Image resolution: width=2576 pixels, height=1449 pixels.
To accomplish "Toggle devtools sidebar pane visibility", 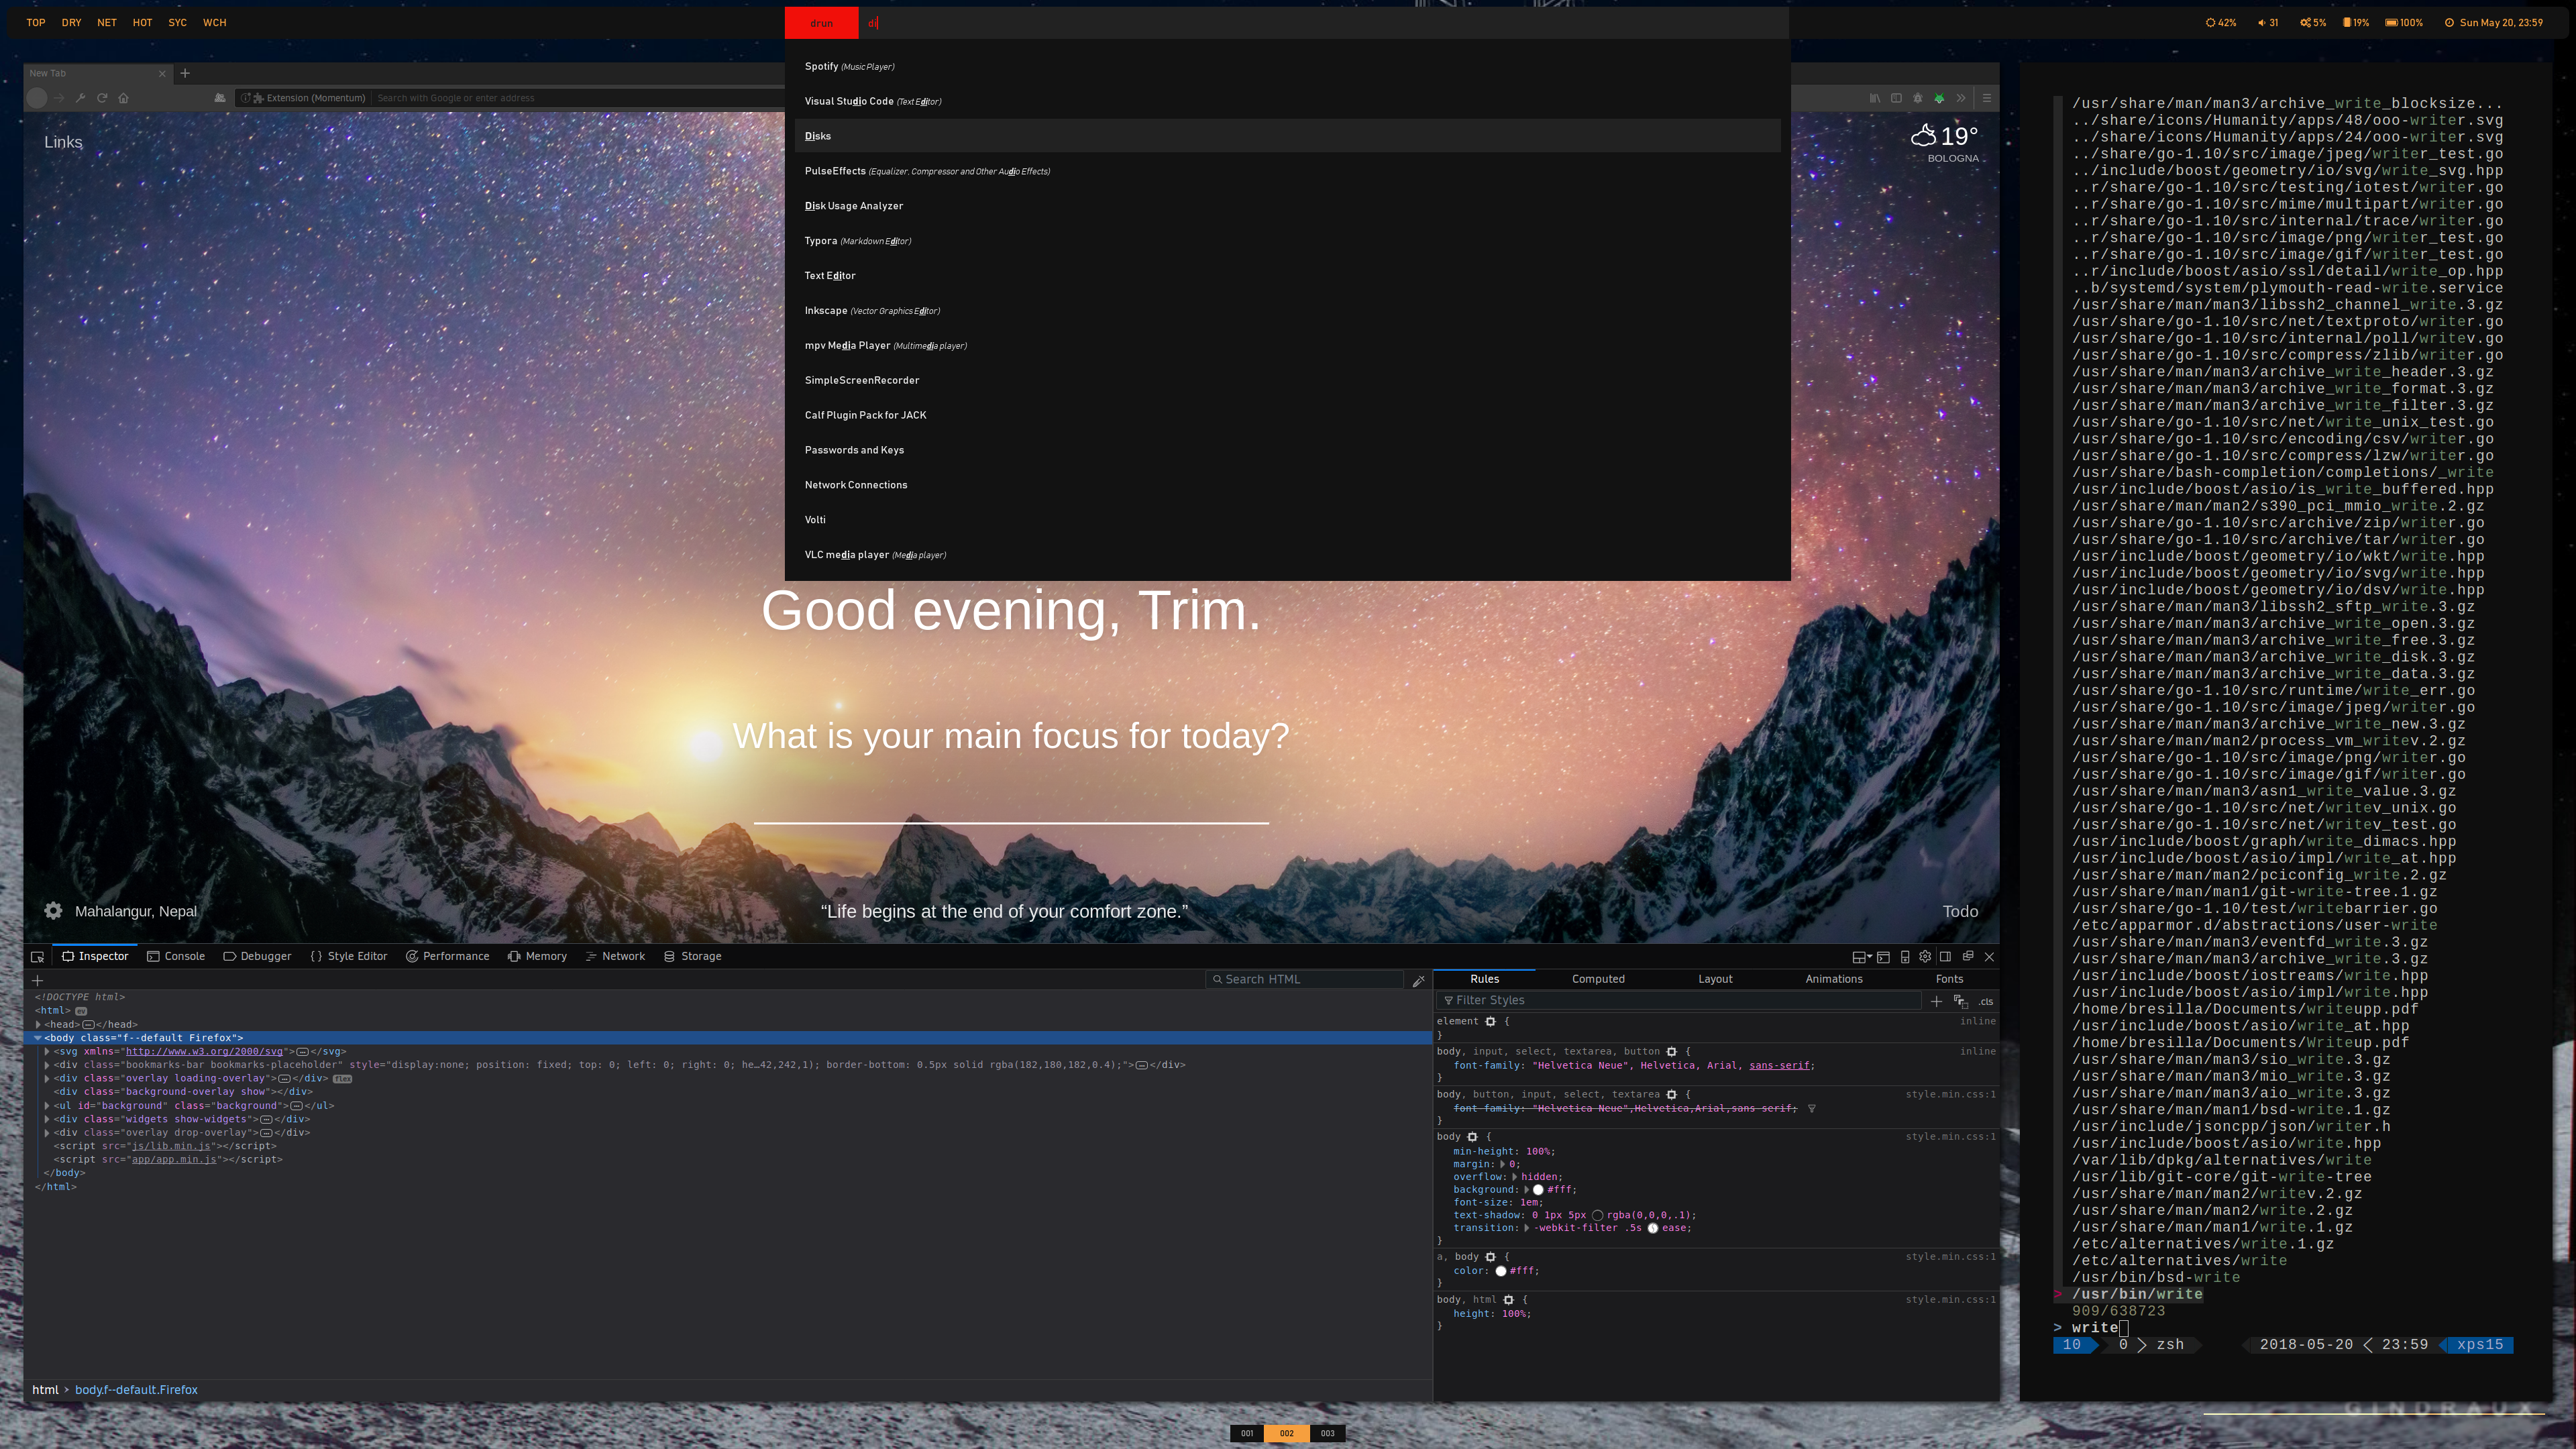I will tap(1946, 957).
